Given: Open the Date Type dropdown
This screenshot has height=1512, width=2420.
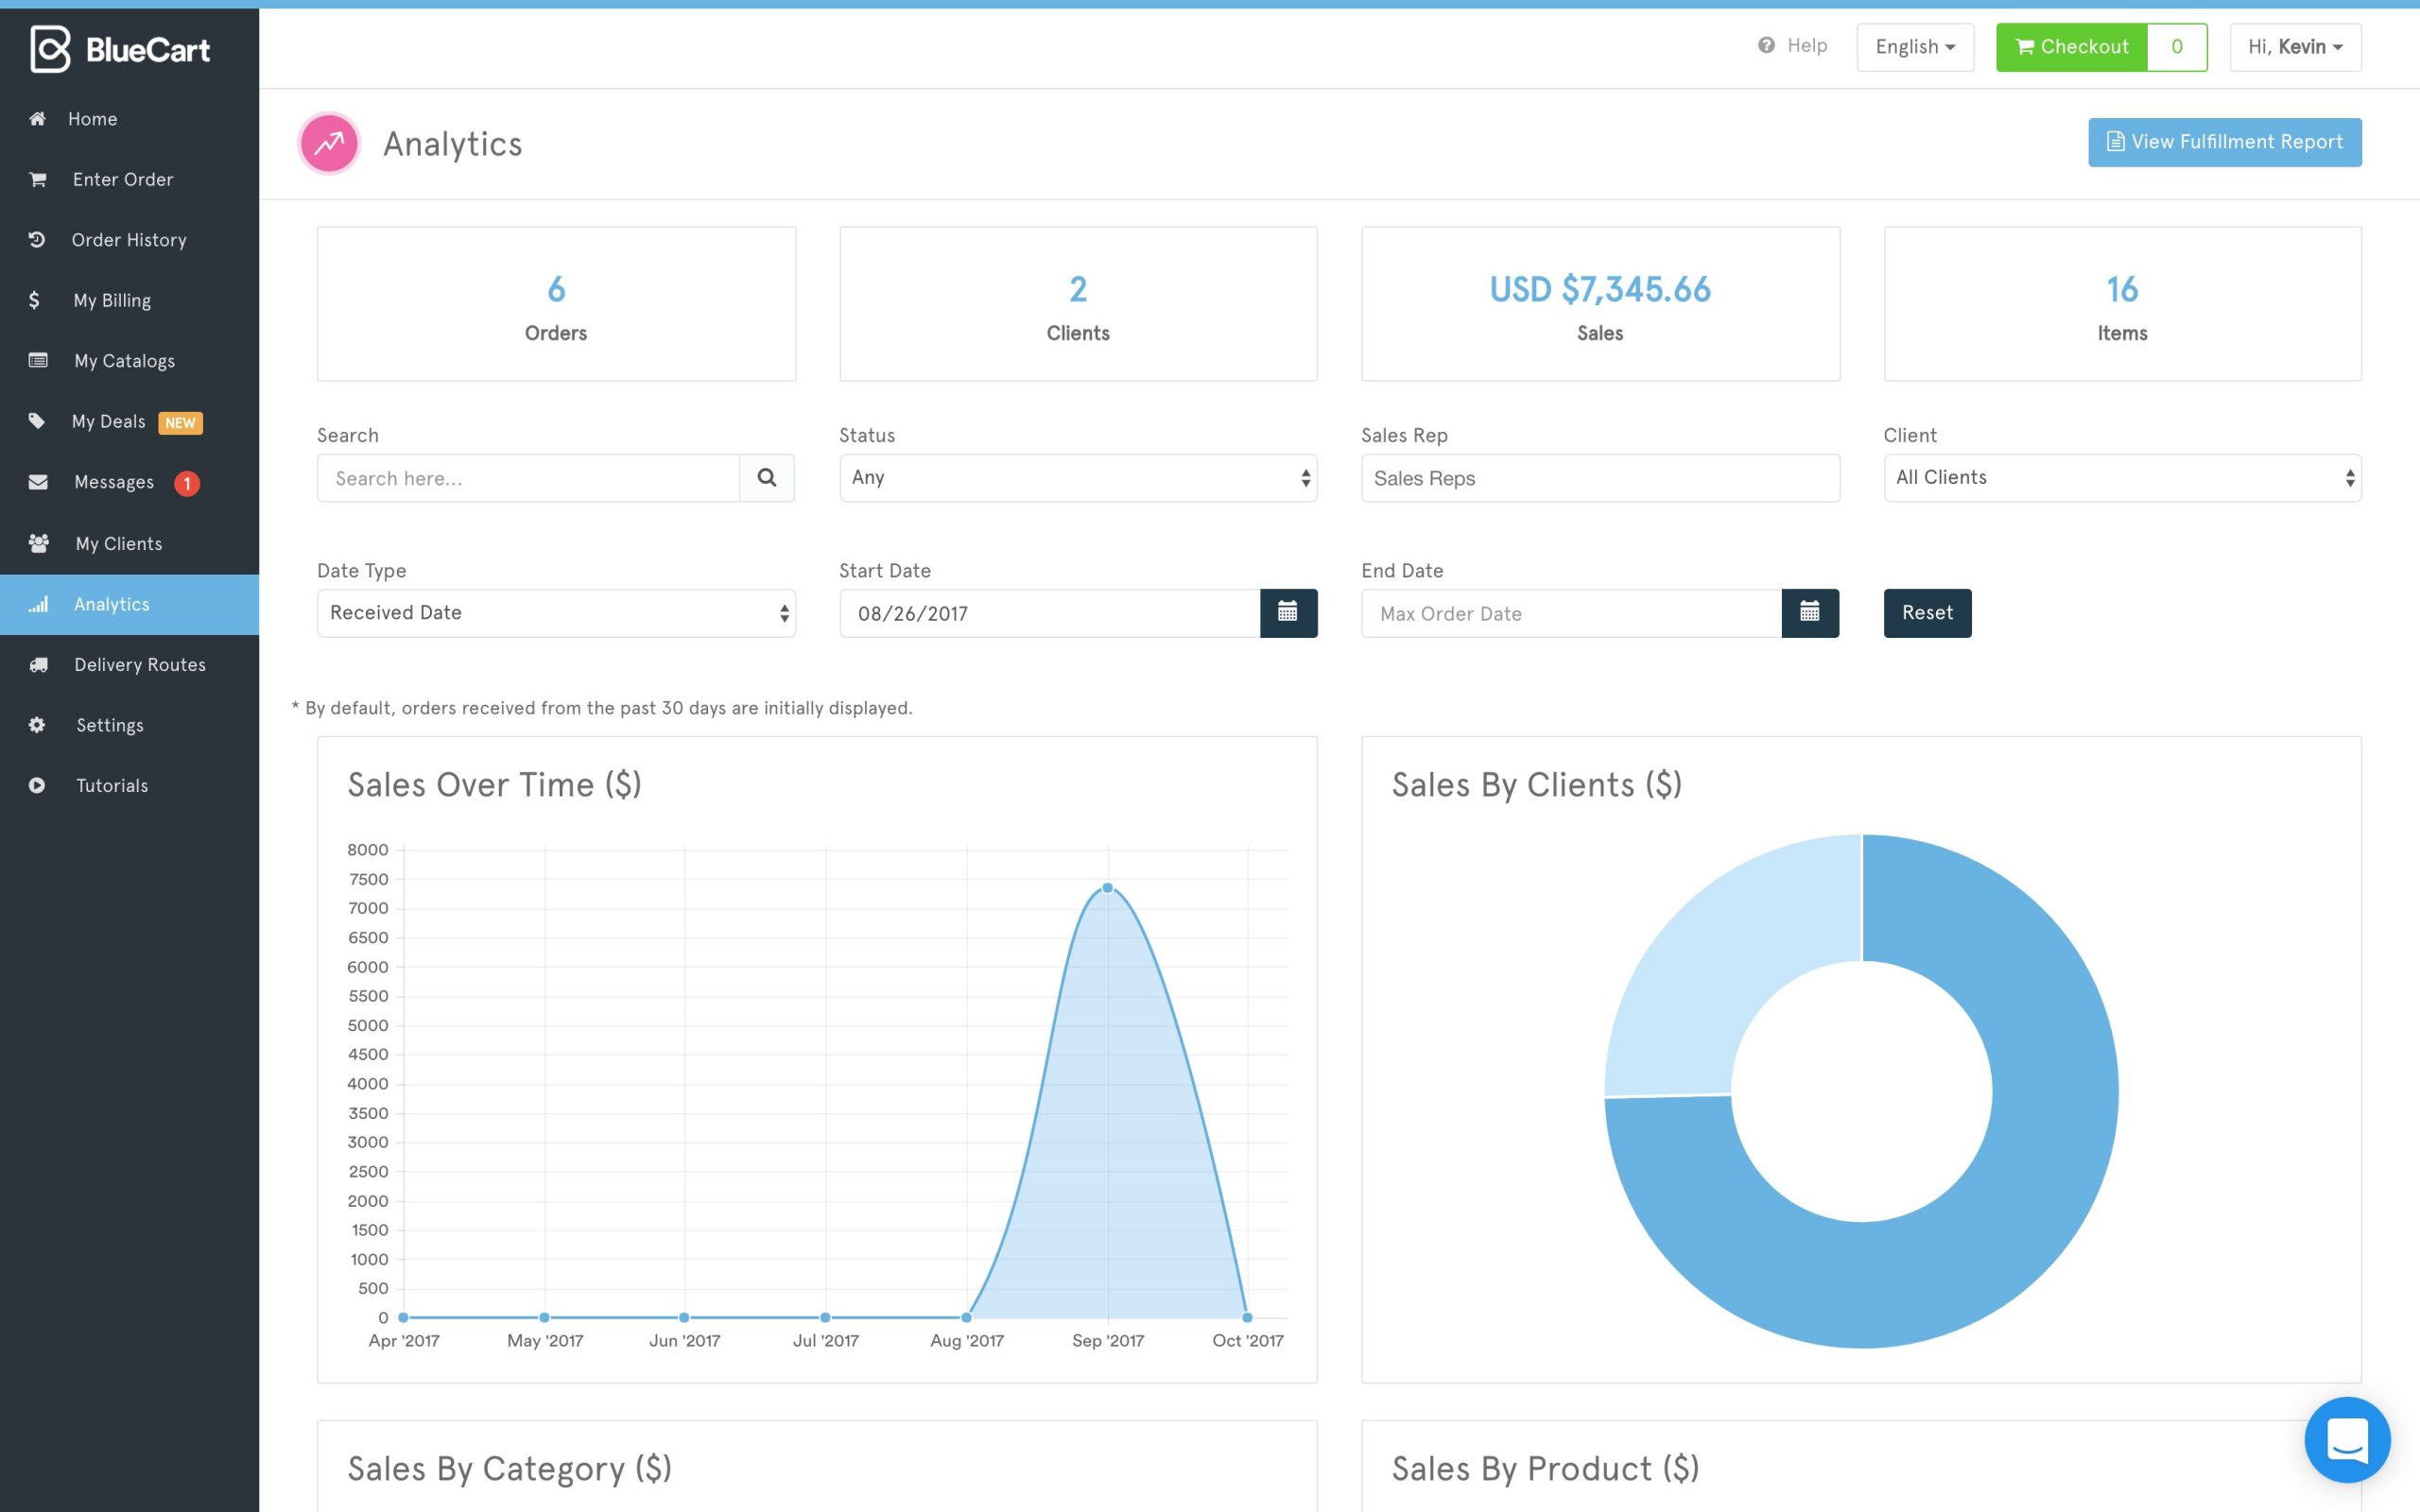Looking at the screenshot, I should (556, 612).
